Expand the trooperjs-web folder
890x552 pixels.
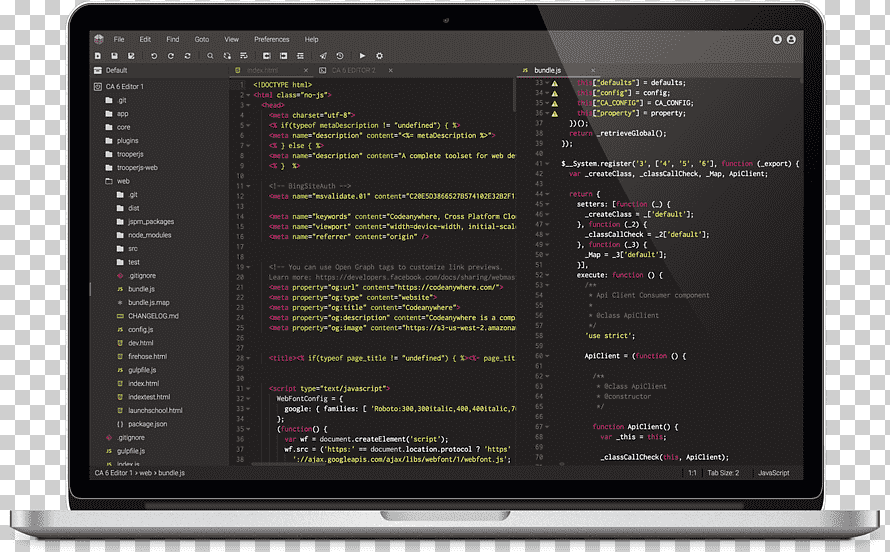click(137, 167)
